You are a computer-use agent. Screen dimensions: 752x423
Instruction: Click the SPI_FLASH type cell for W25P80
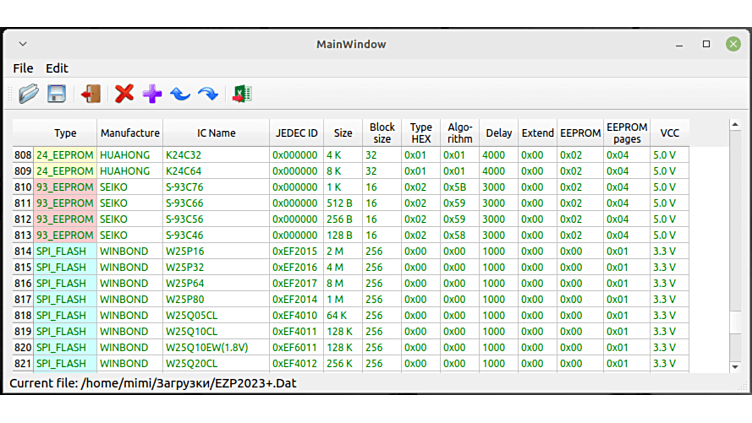pos(64,299)
